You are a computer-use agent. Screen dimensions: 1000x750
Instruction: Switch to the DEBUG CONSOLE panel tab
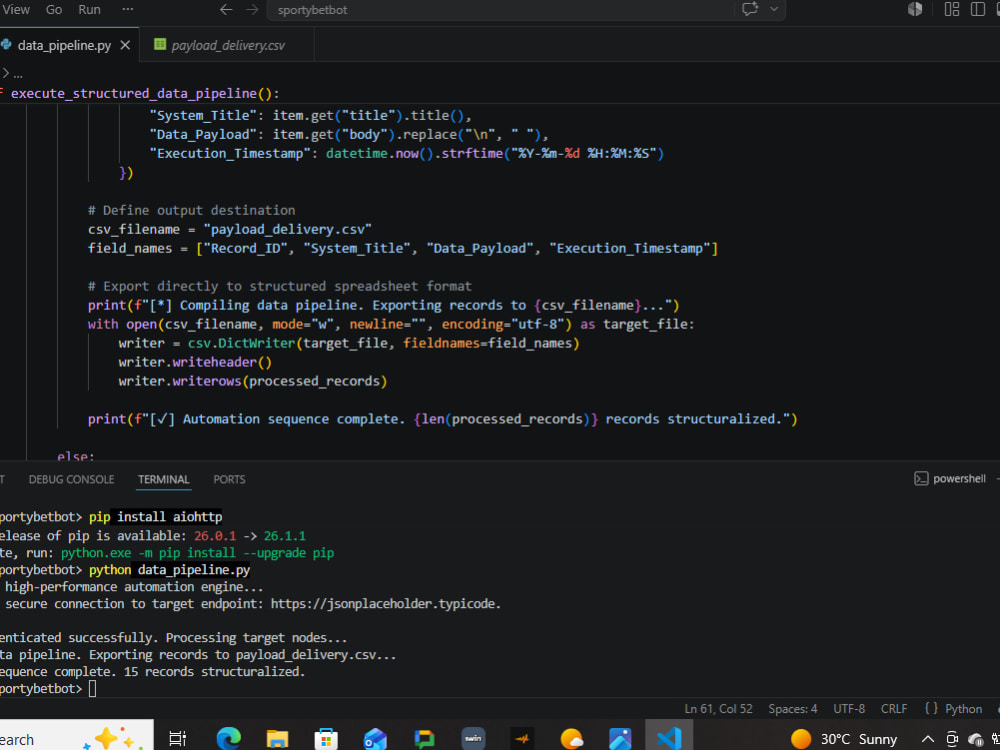pyautogui.click(x=71, y=479)
